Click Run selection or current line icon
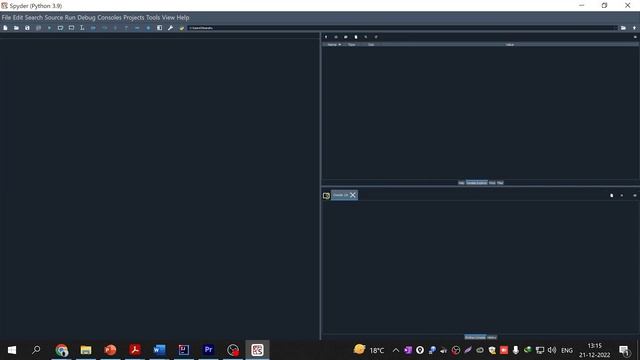This screenshot has height=360, width=640. tap(82, 28)
